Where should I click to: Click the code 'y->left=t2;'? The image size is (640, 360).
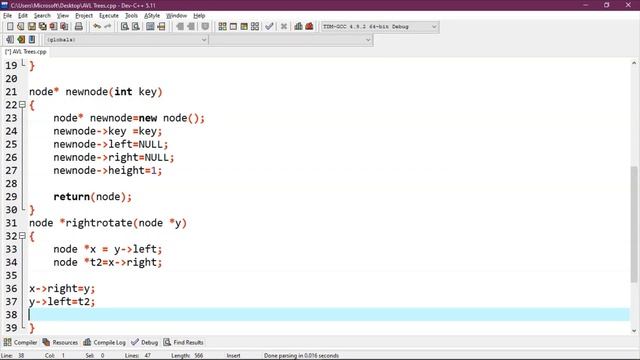(62, 302)
